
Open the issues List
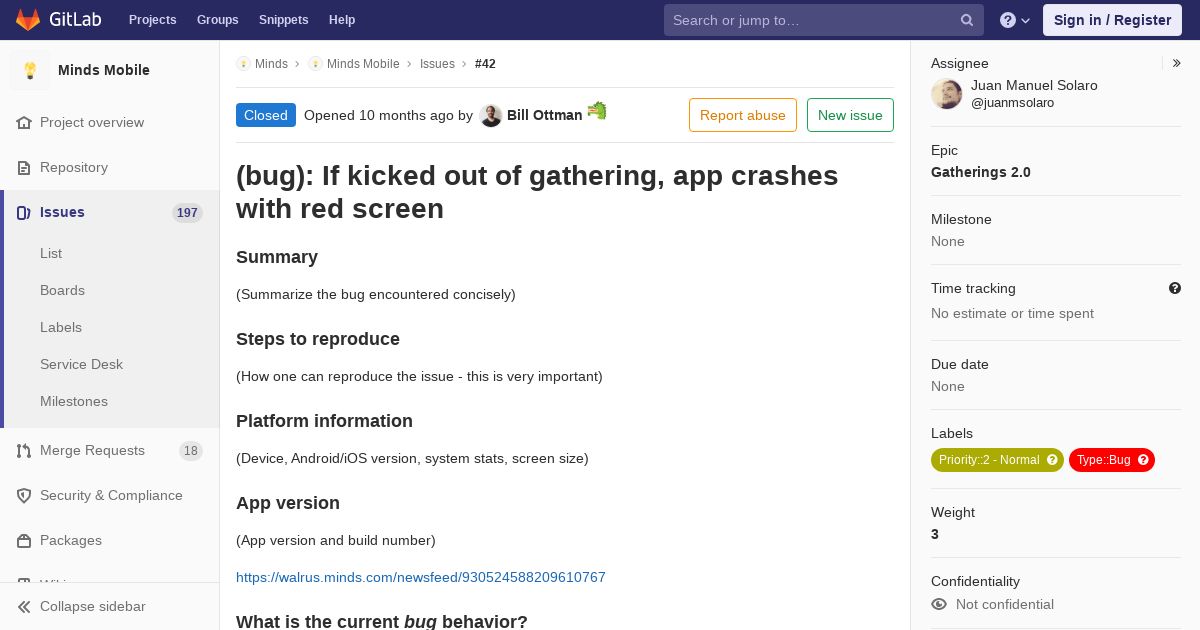tap(51, 253)
